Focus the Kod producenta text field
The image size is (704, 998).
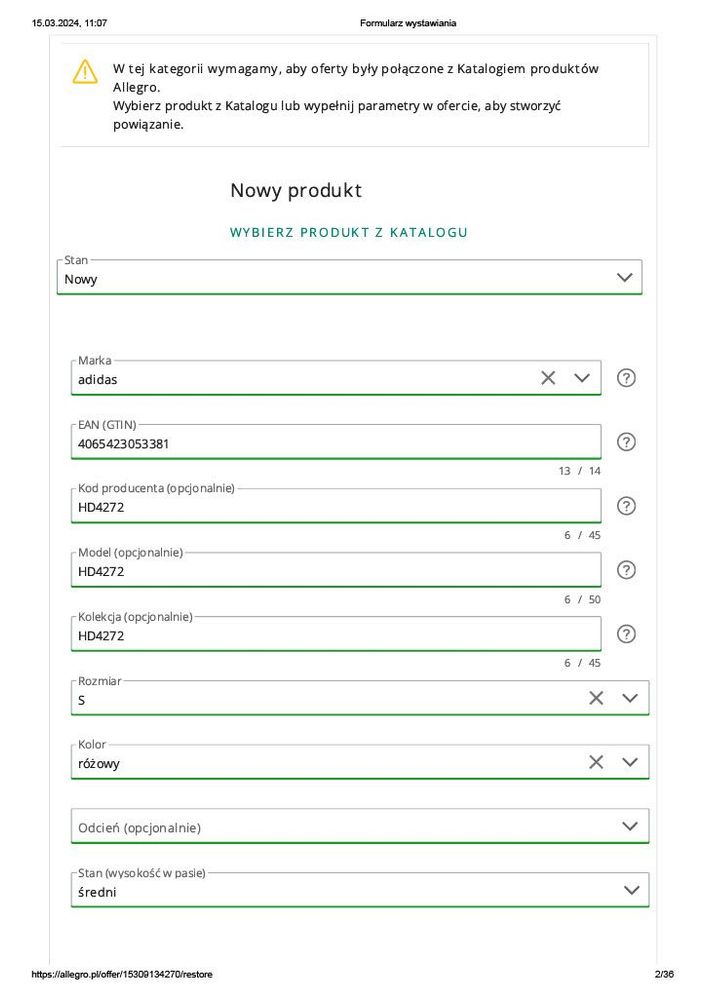click(x=335, y=507)
